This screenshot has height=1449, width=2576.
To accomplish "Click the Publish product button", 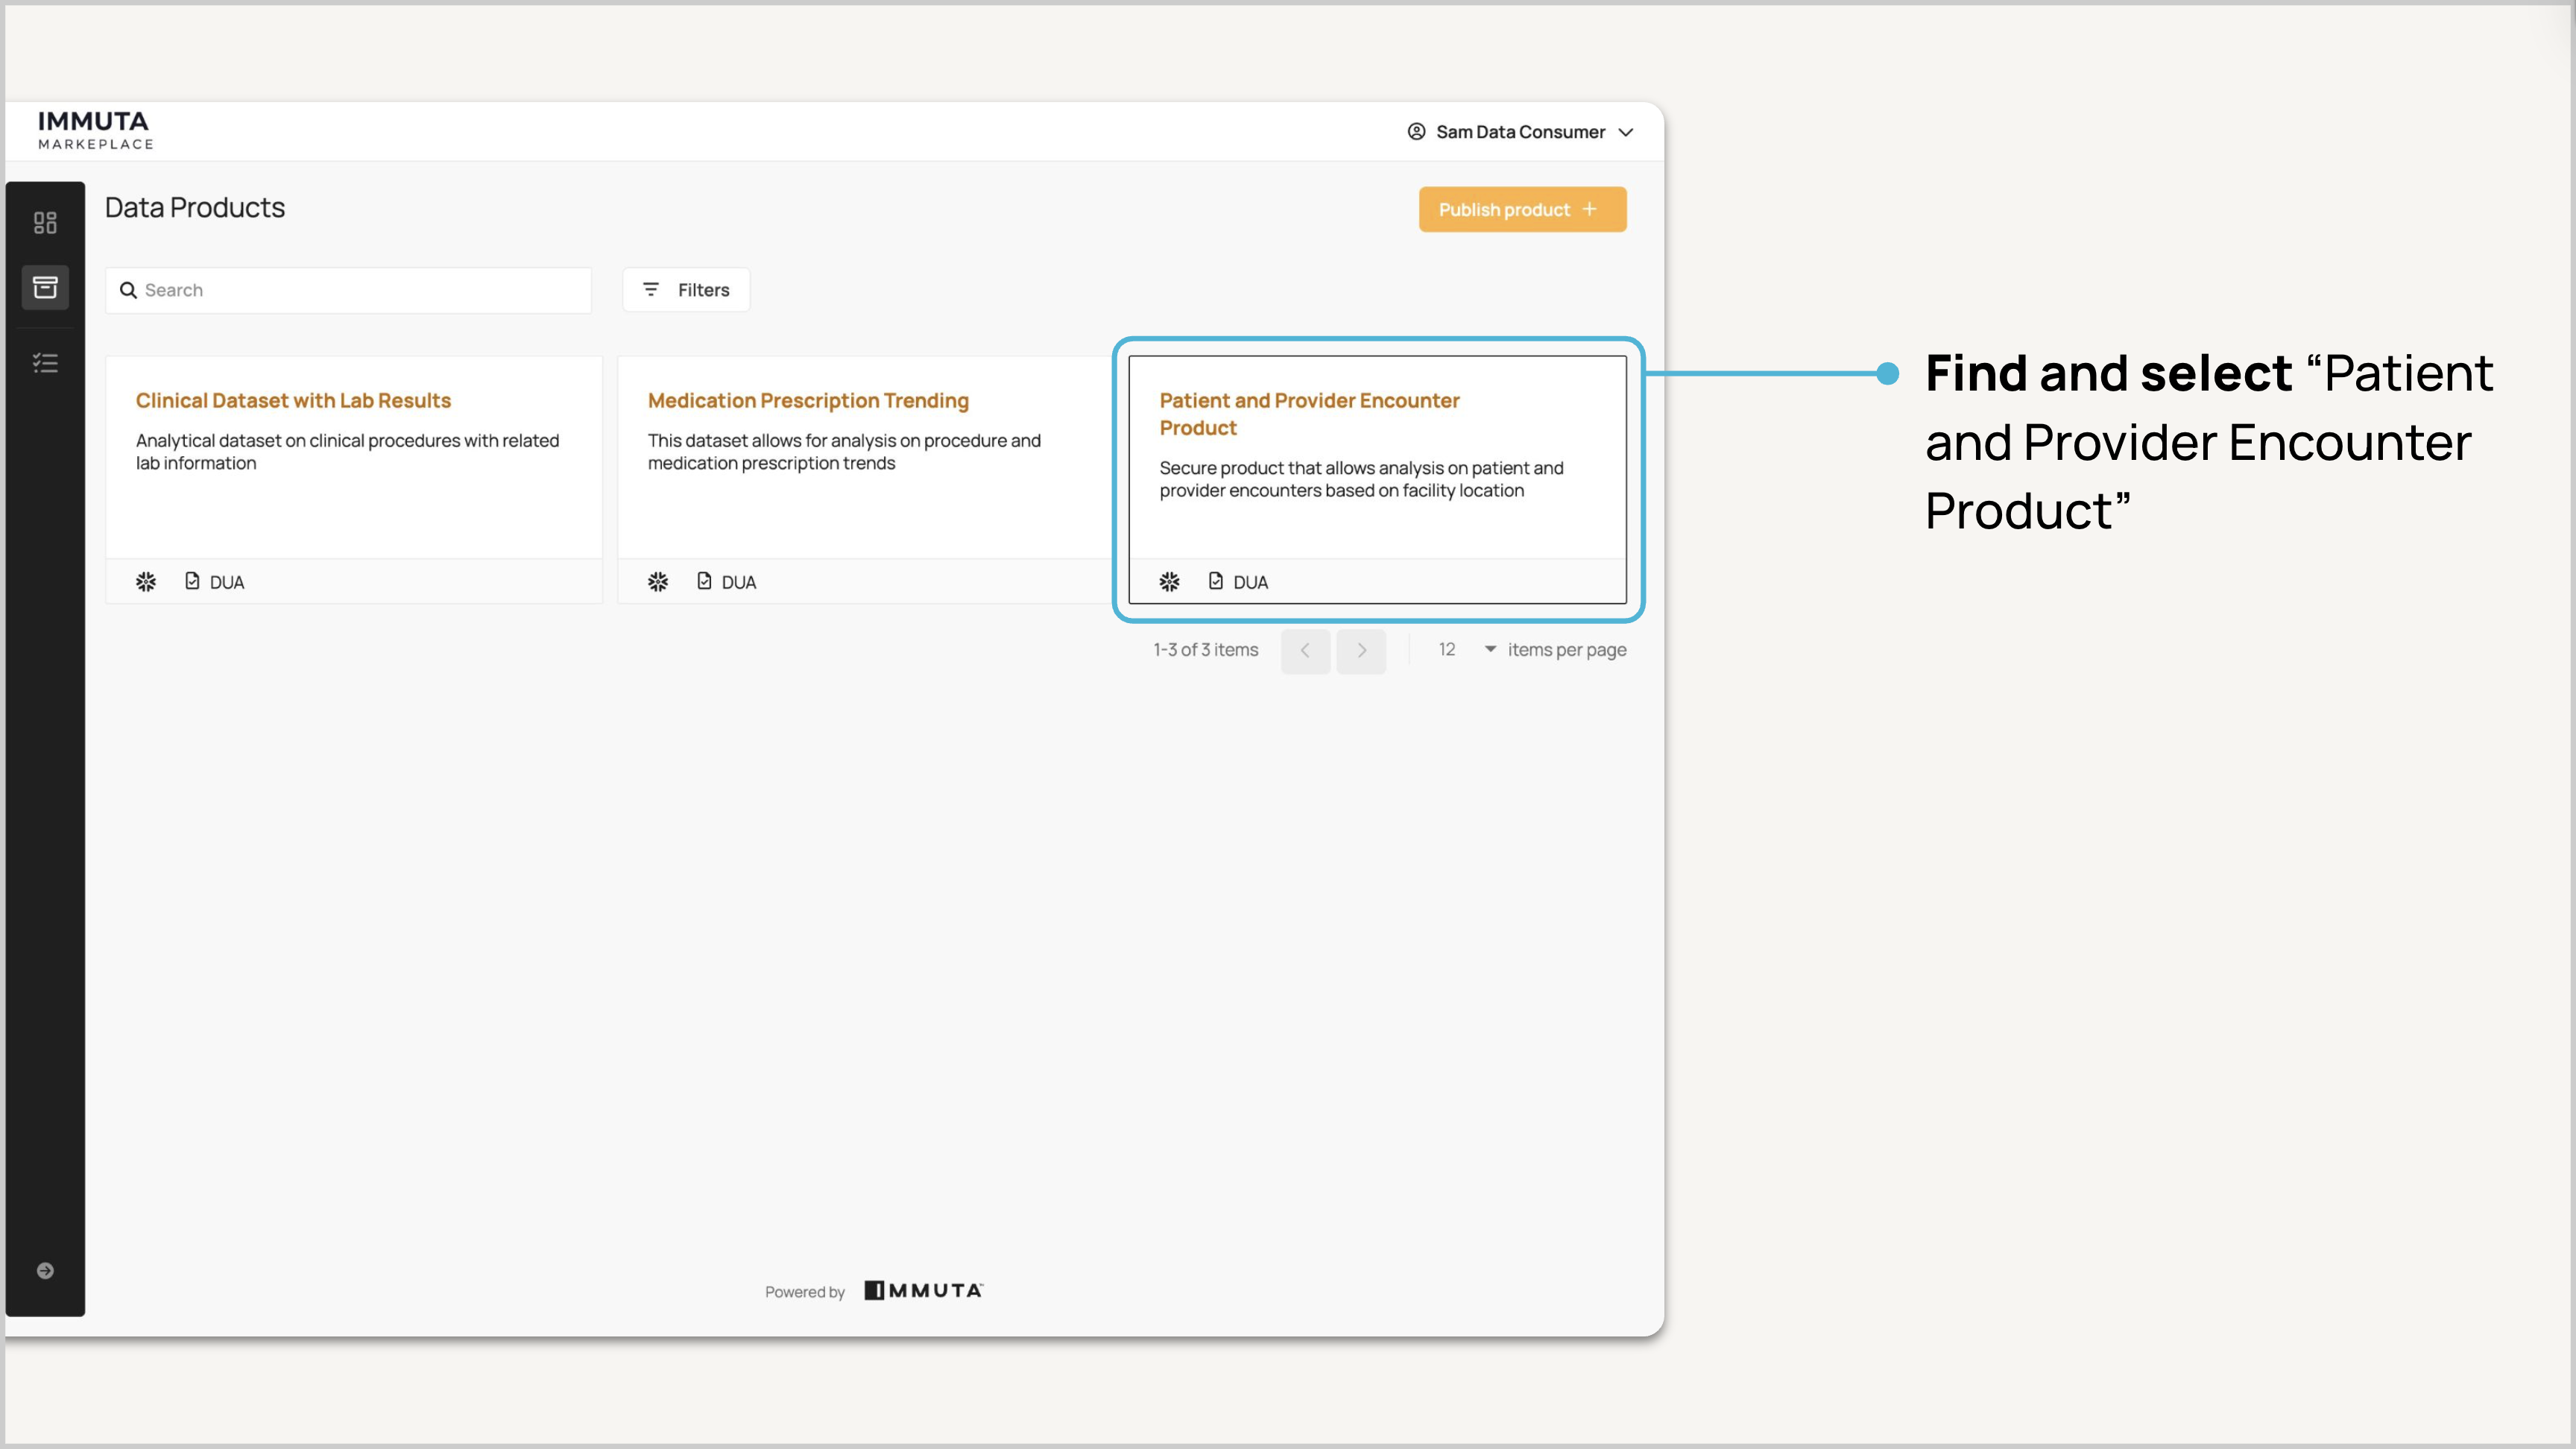I will 1522,210.
